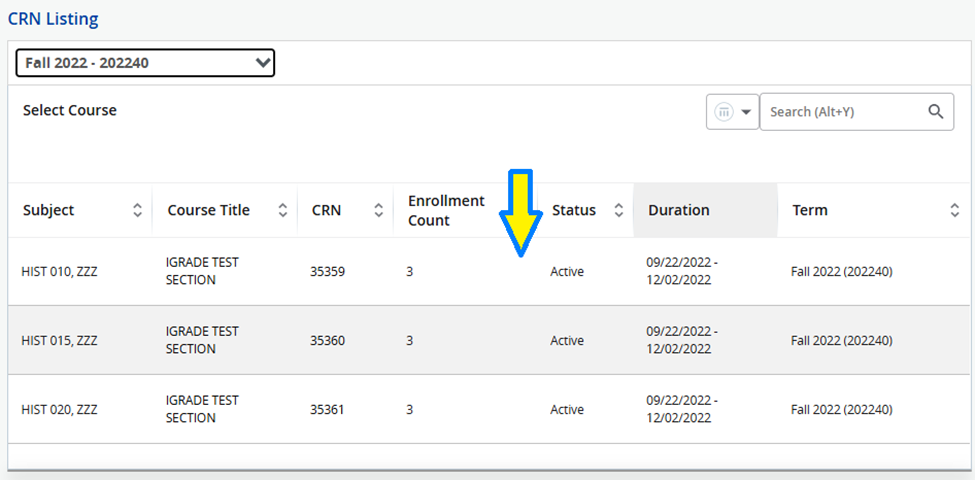Click CRN 35359 cell
This screenshot has width=975, height=480.
(327, 272)
